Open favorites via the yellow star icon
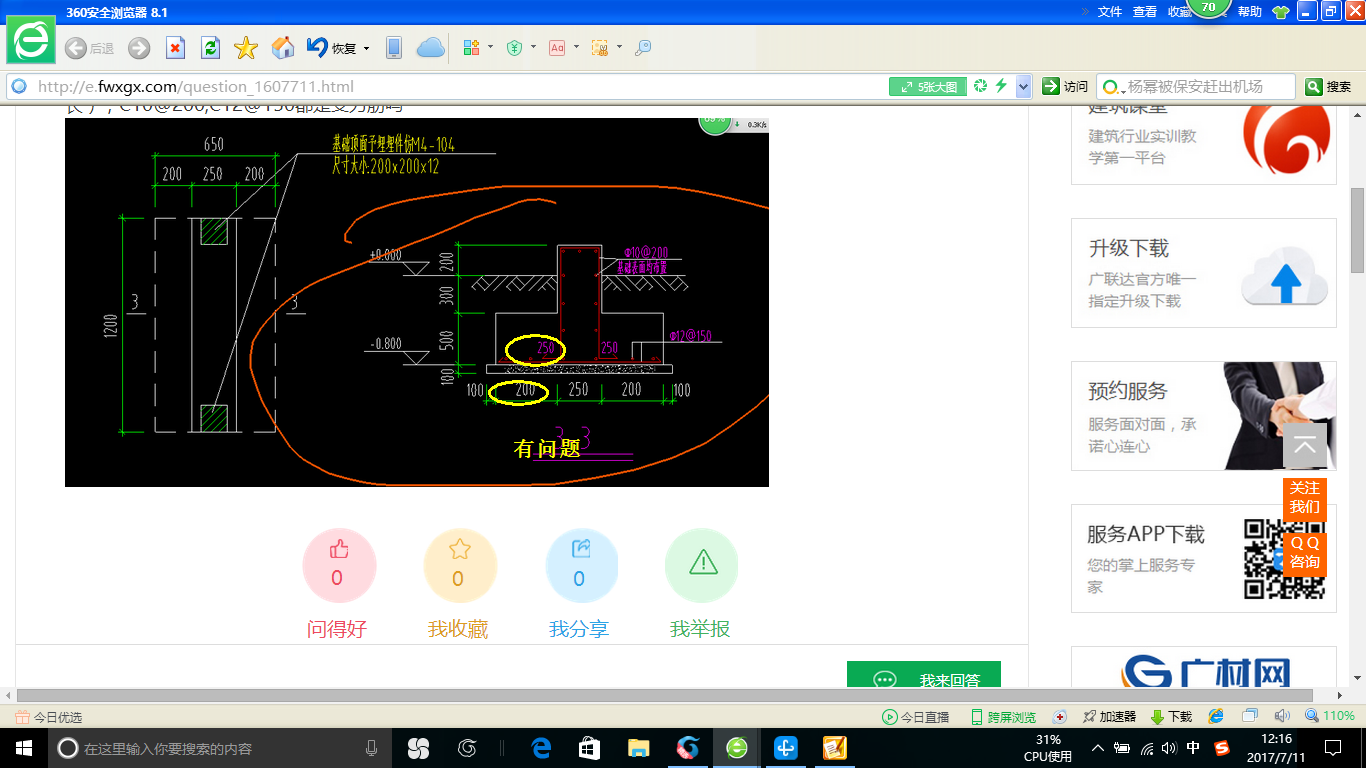The image size is (1366, 768). point(246,48)
